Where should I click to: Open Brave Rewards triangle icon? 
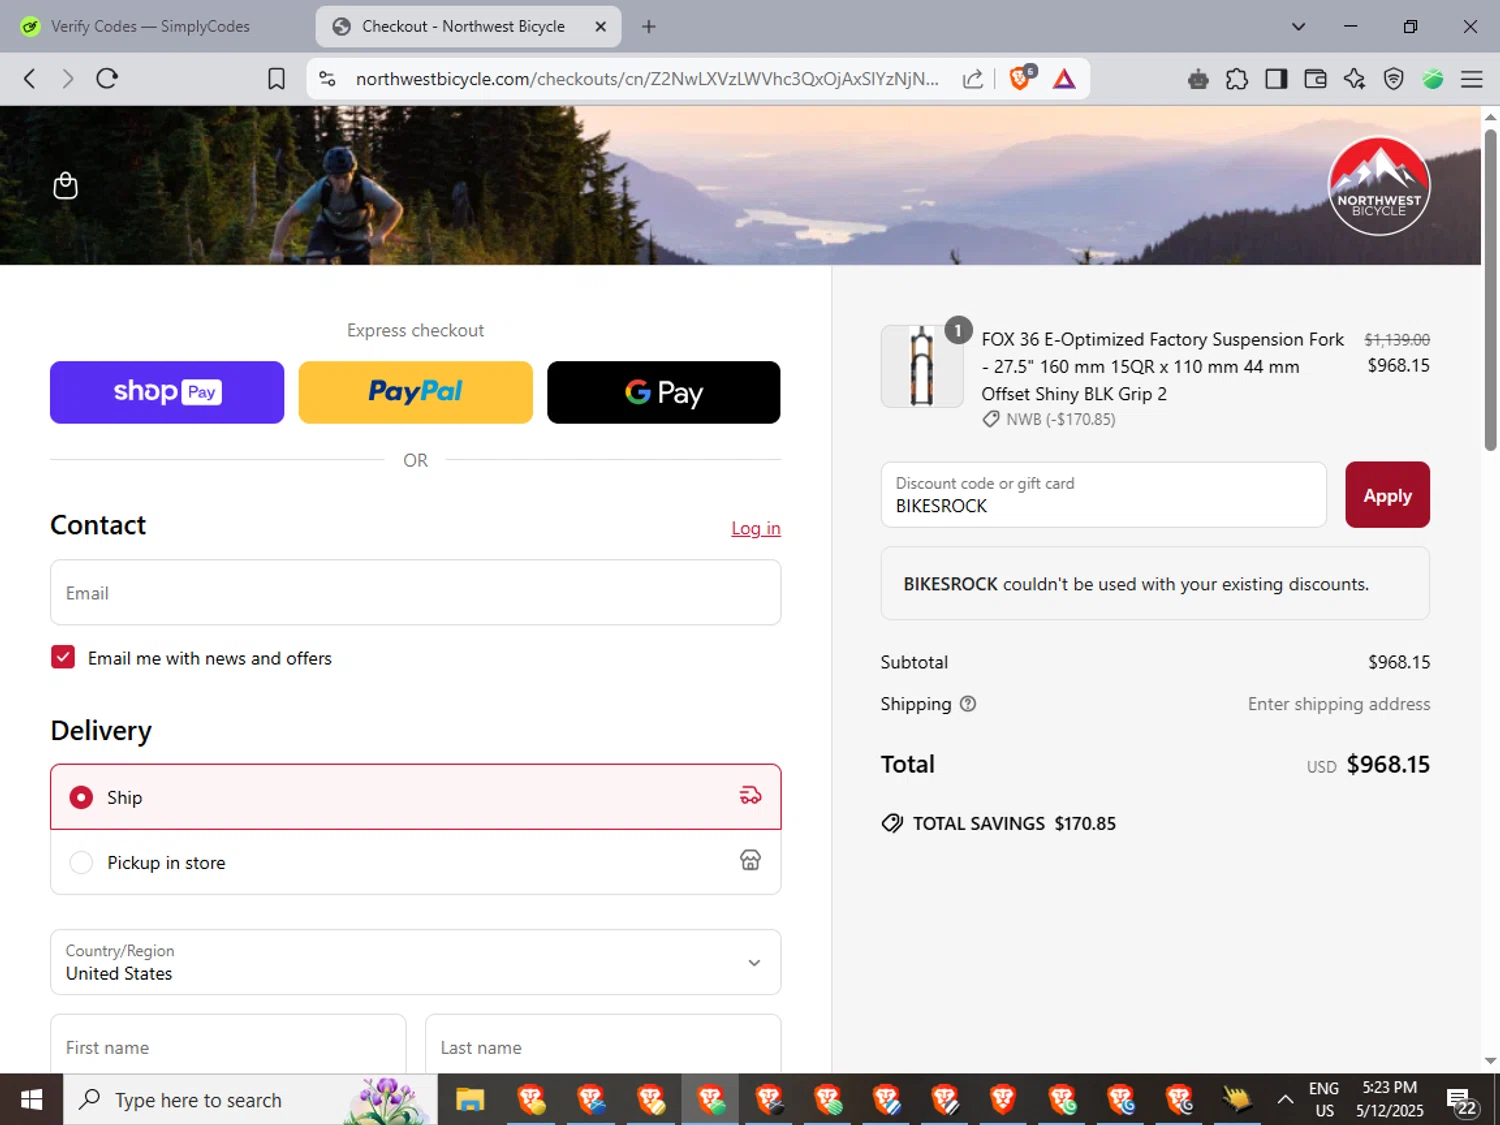[1064, 79]
